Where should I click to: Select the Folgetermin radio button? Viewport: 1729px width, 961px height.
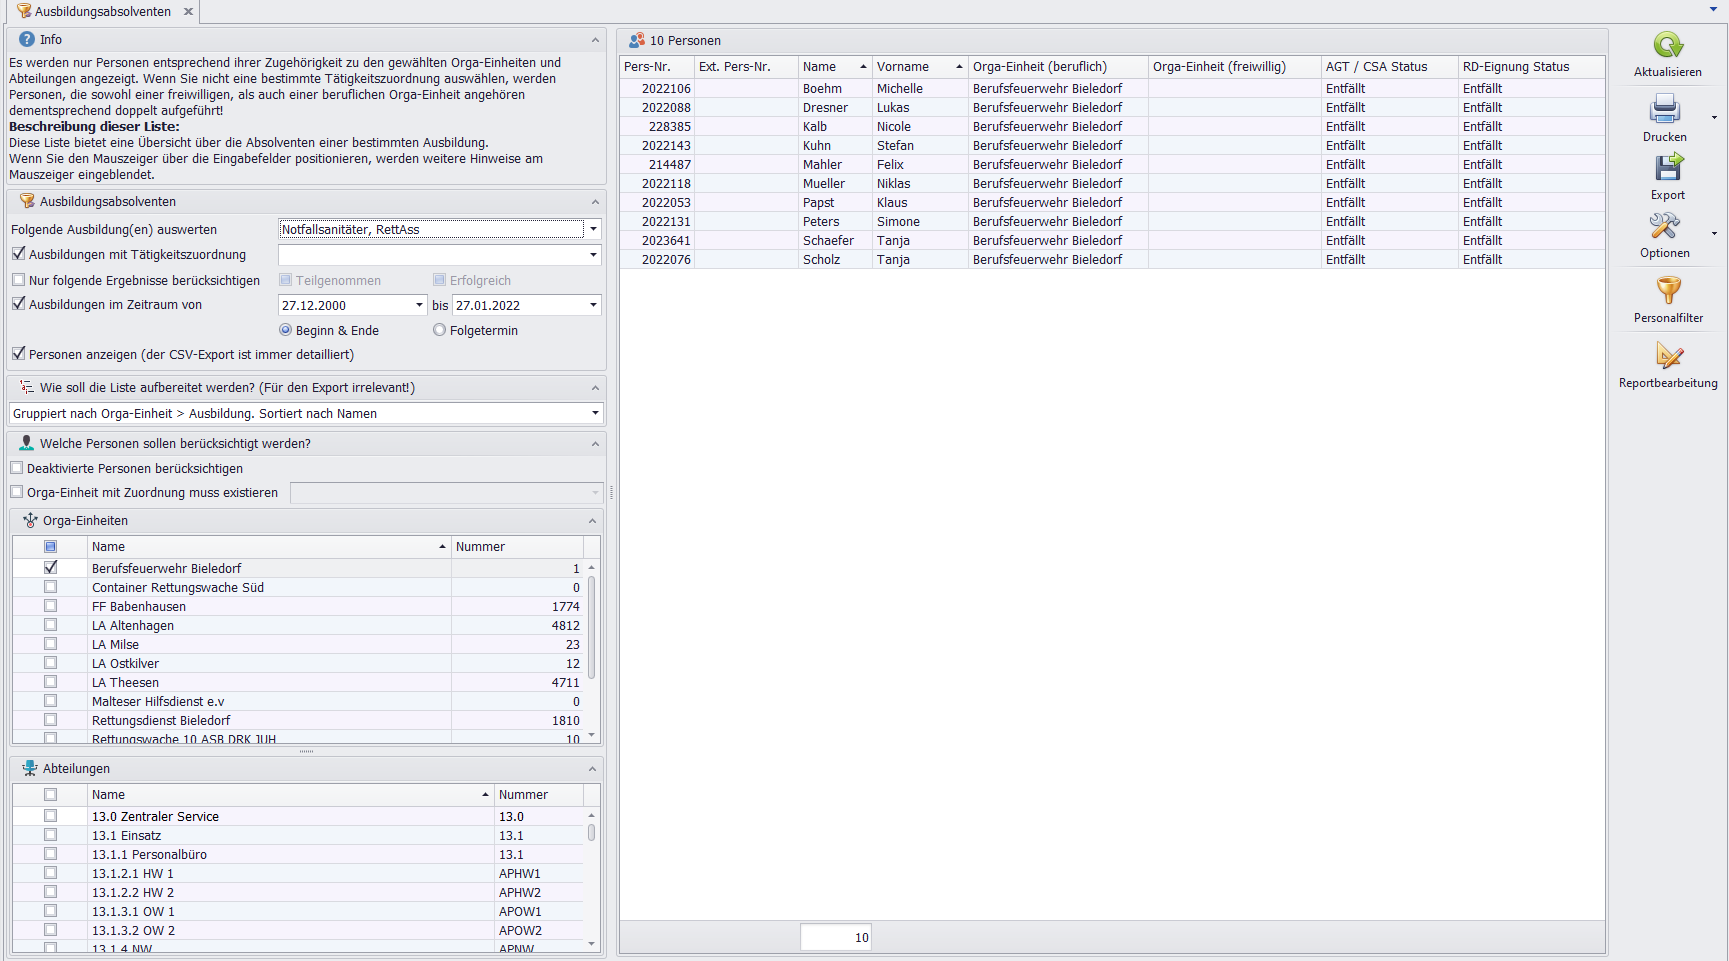[439, 330]
